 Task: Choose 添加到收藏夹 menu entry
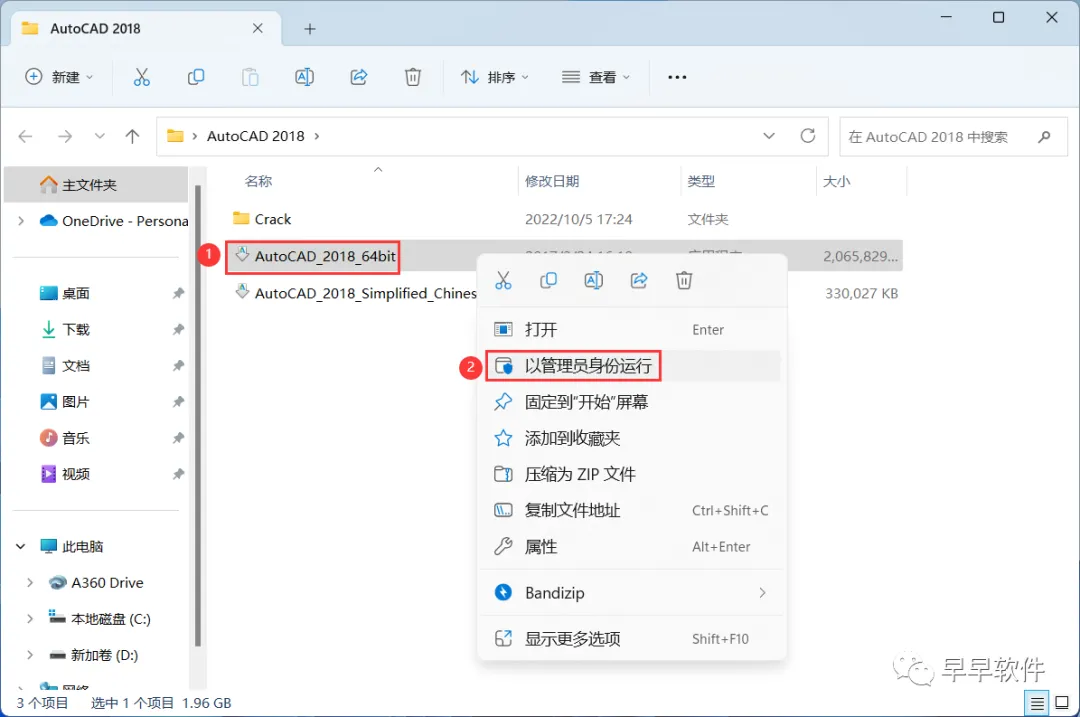(632, 438)
